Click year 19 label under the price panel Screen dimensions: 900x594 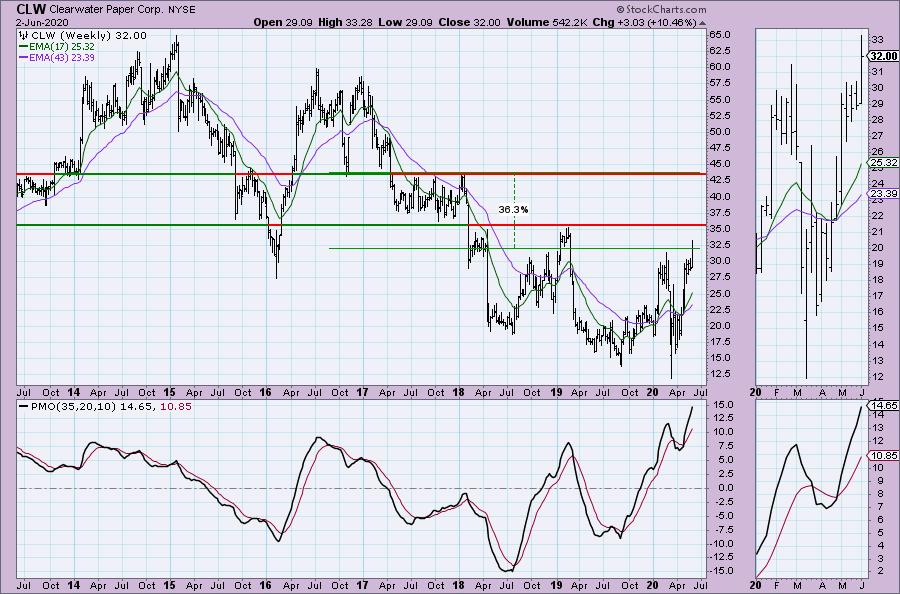pos(556,393)
